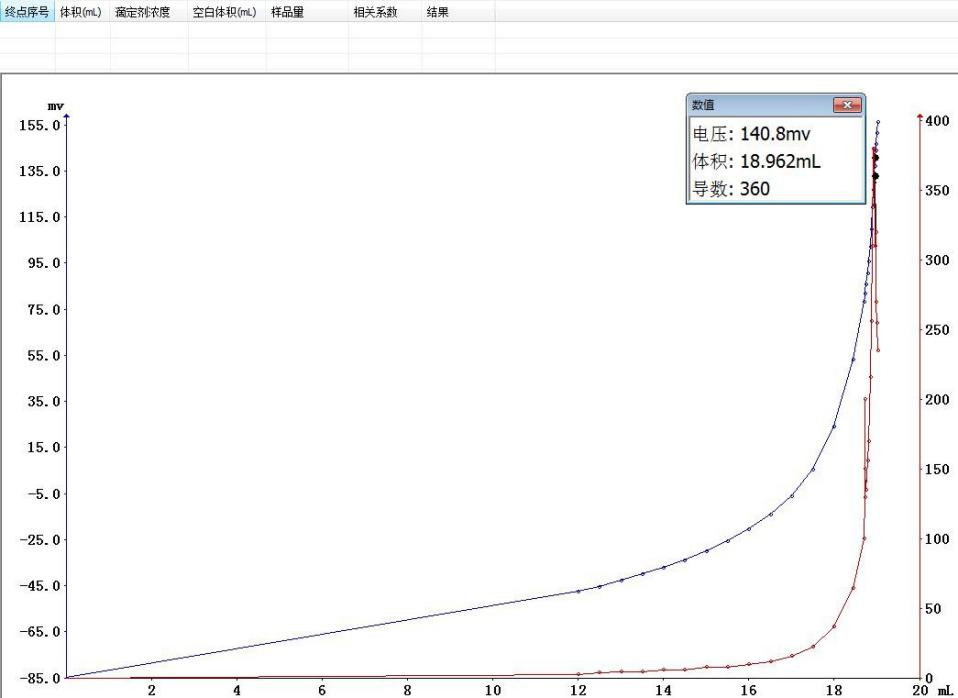
Task: Select the 空白体积(mL) column header
Action: [224, 13]
